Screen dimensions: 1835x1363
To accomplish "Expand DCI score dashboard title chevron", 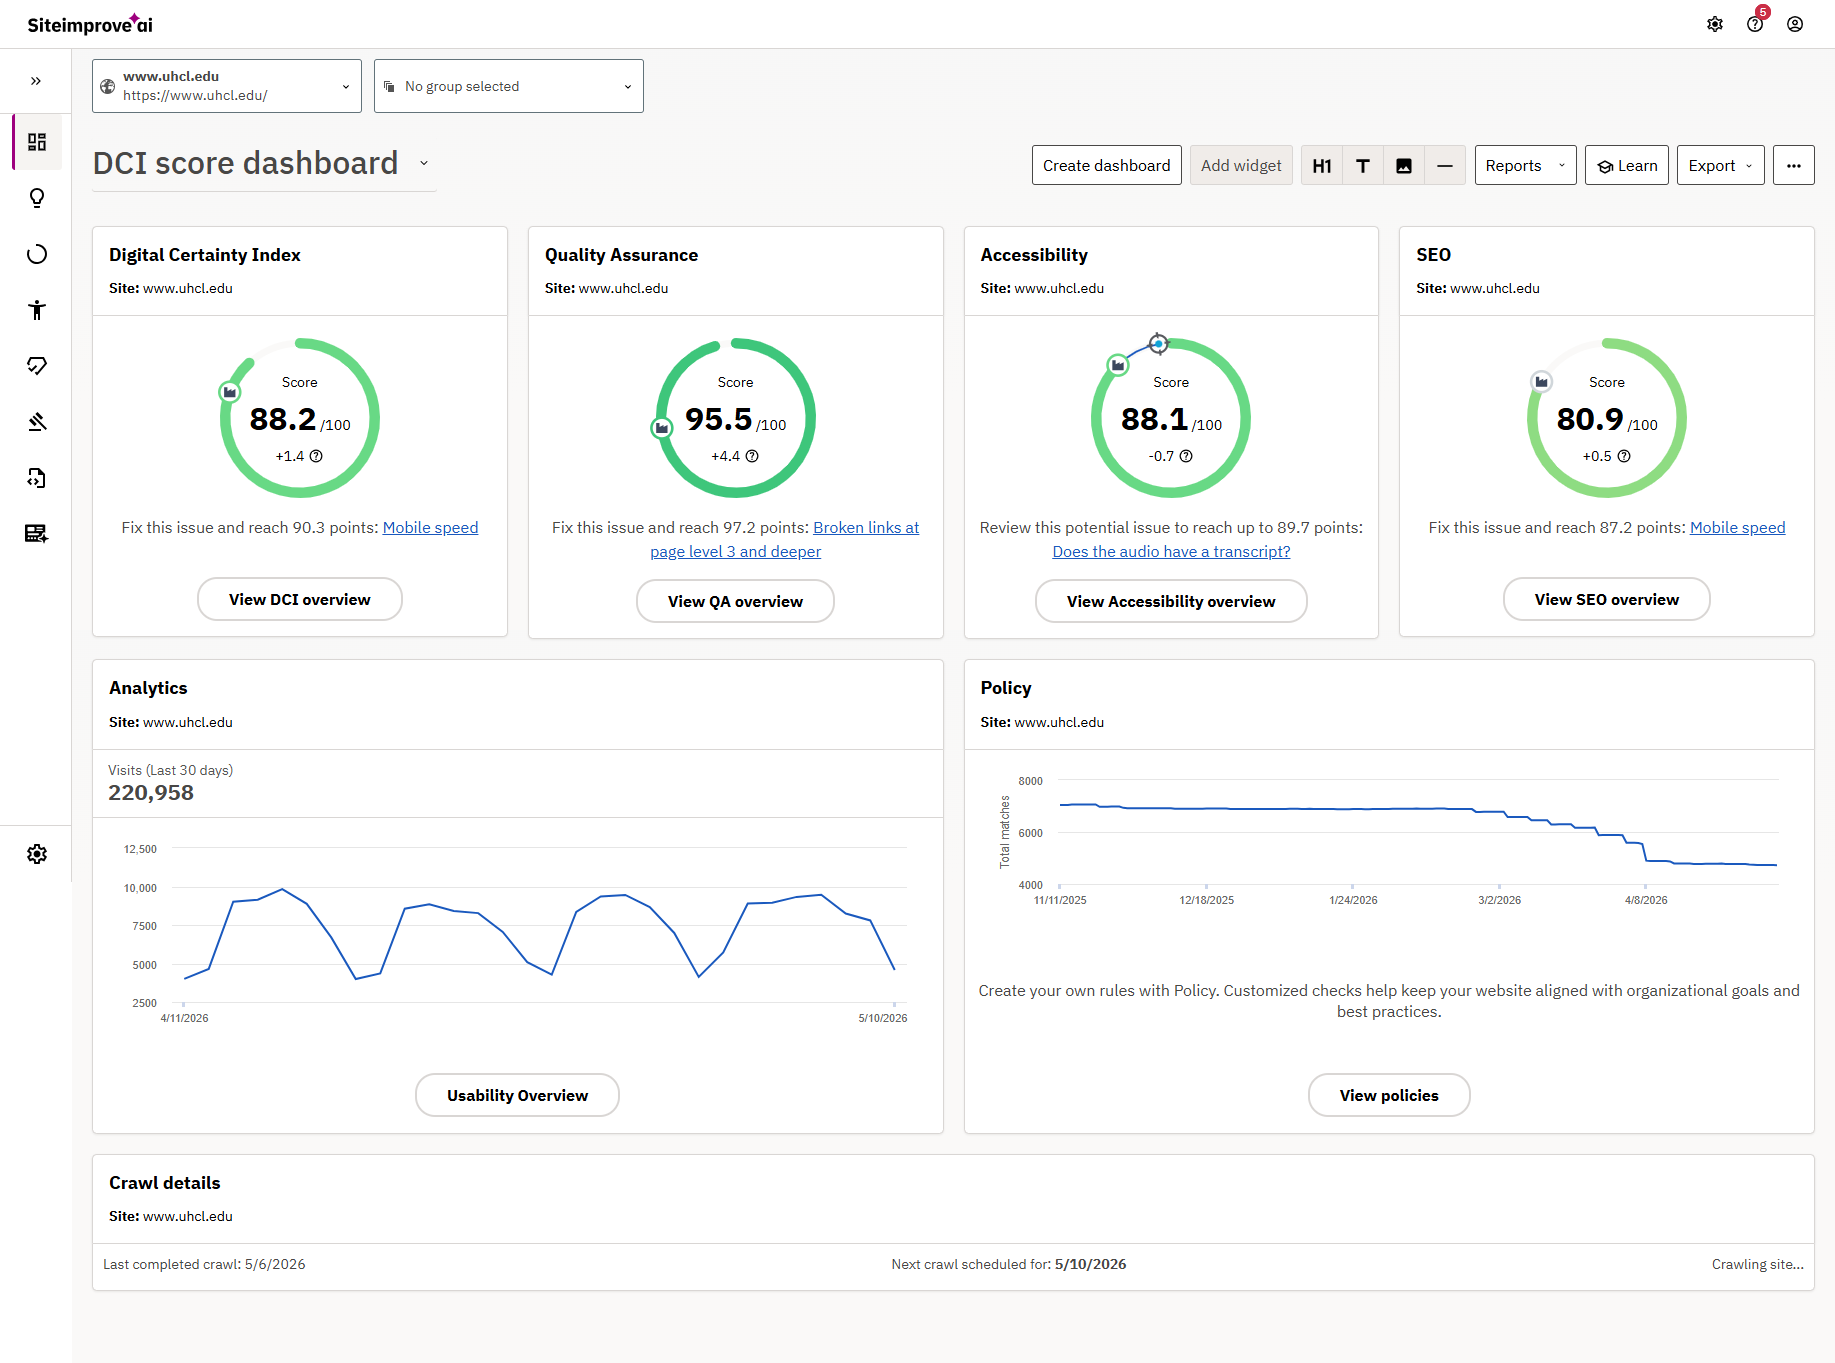I will [424, 163].
